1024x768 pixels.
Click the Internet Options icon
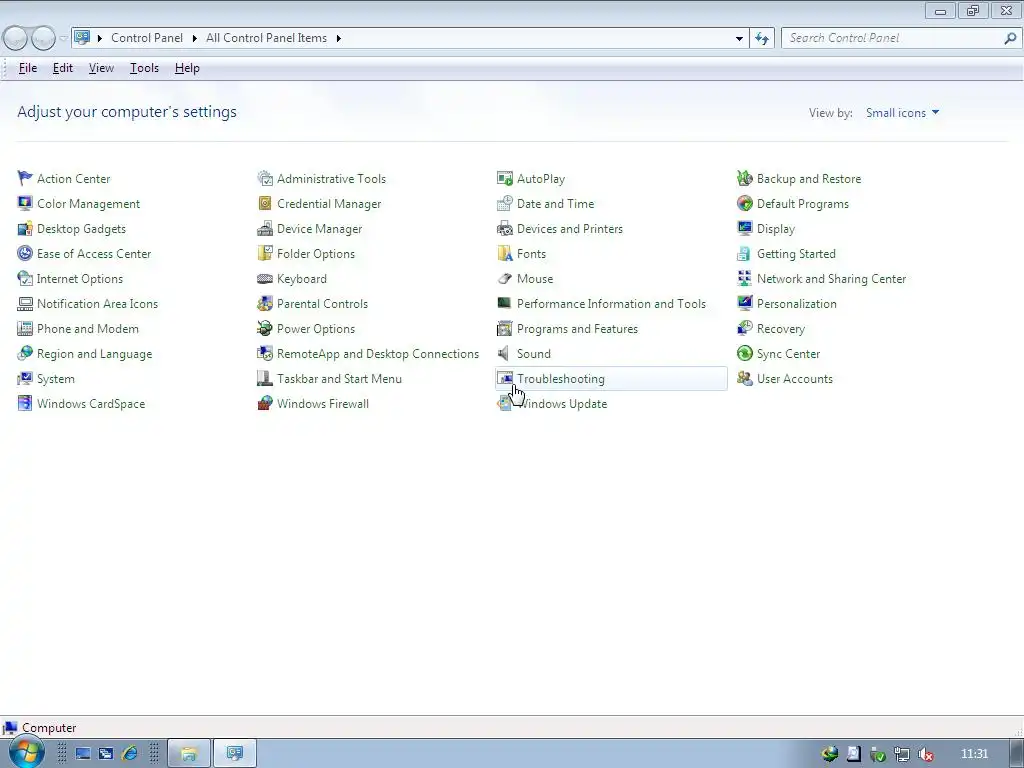click(x=25, y=278)
